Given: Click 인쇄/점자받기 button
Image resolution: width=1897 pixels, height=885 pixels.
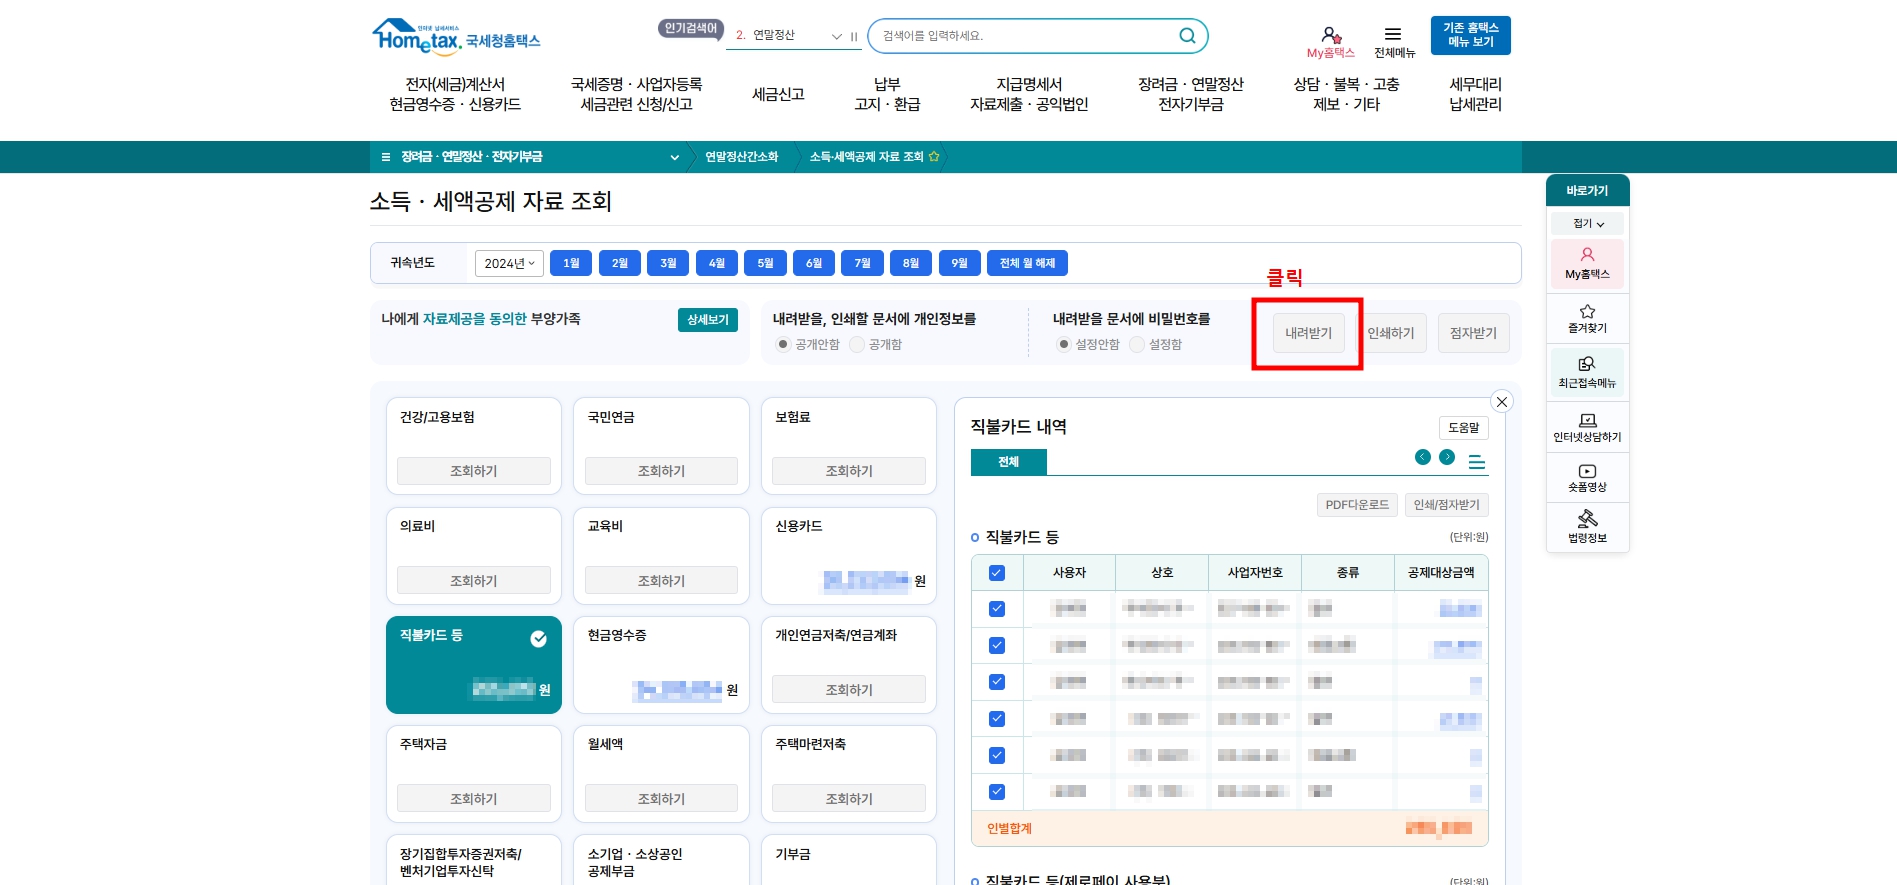Looking at the screenshot, I should coord(1446,505).
